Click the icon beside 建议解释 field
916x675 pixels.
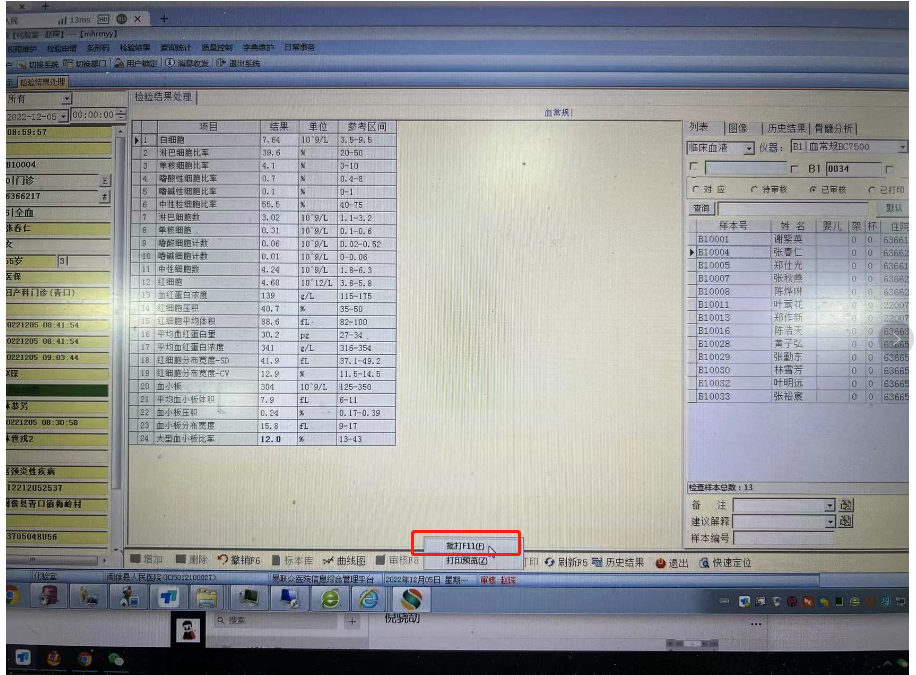[845, 521]
